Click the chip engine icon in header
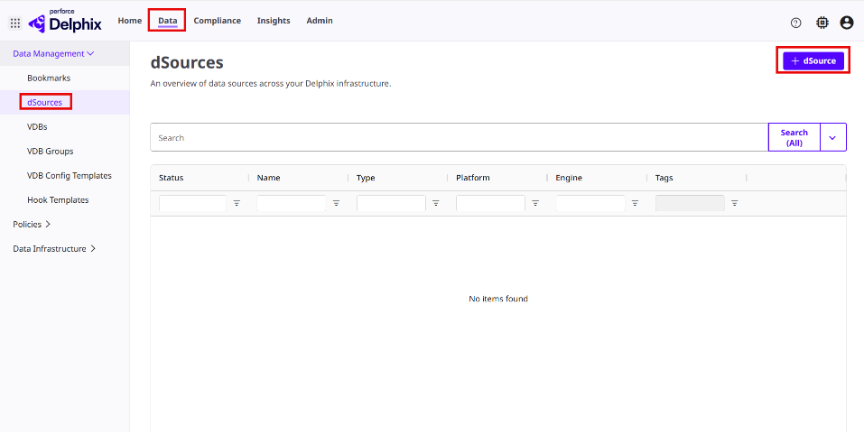 click(x=822, y=23)
